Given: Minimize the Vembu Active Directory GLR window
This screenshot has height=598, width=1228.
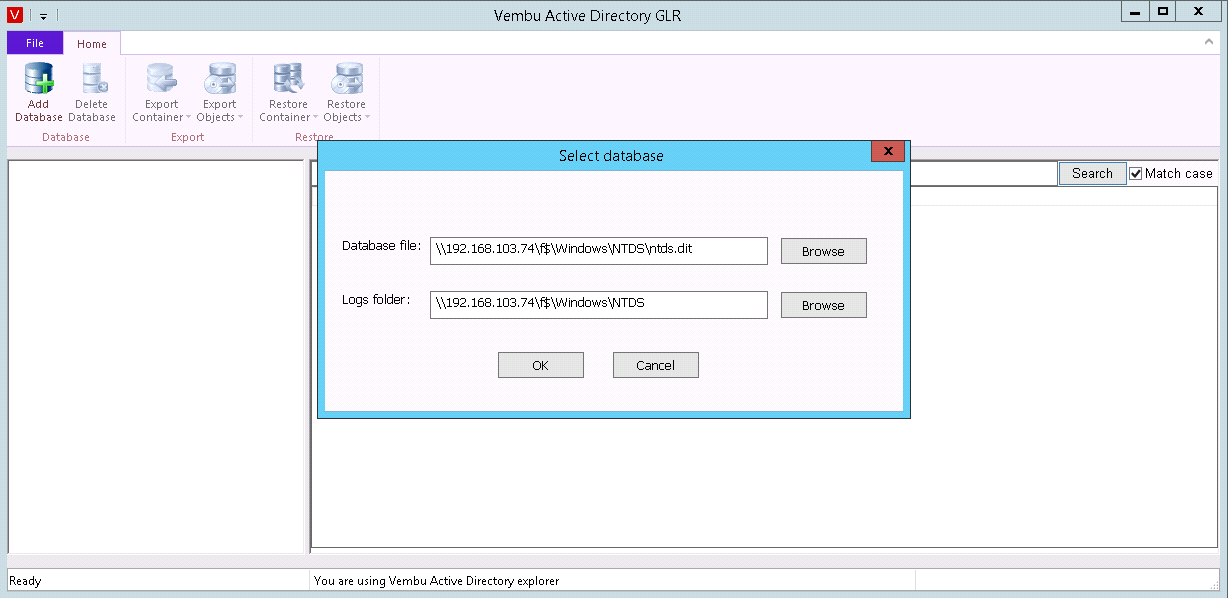Looking at the screenshot, I should (1133, 11).
